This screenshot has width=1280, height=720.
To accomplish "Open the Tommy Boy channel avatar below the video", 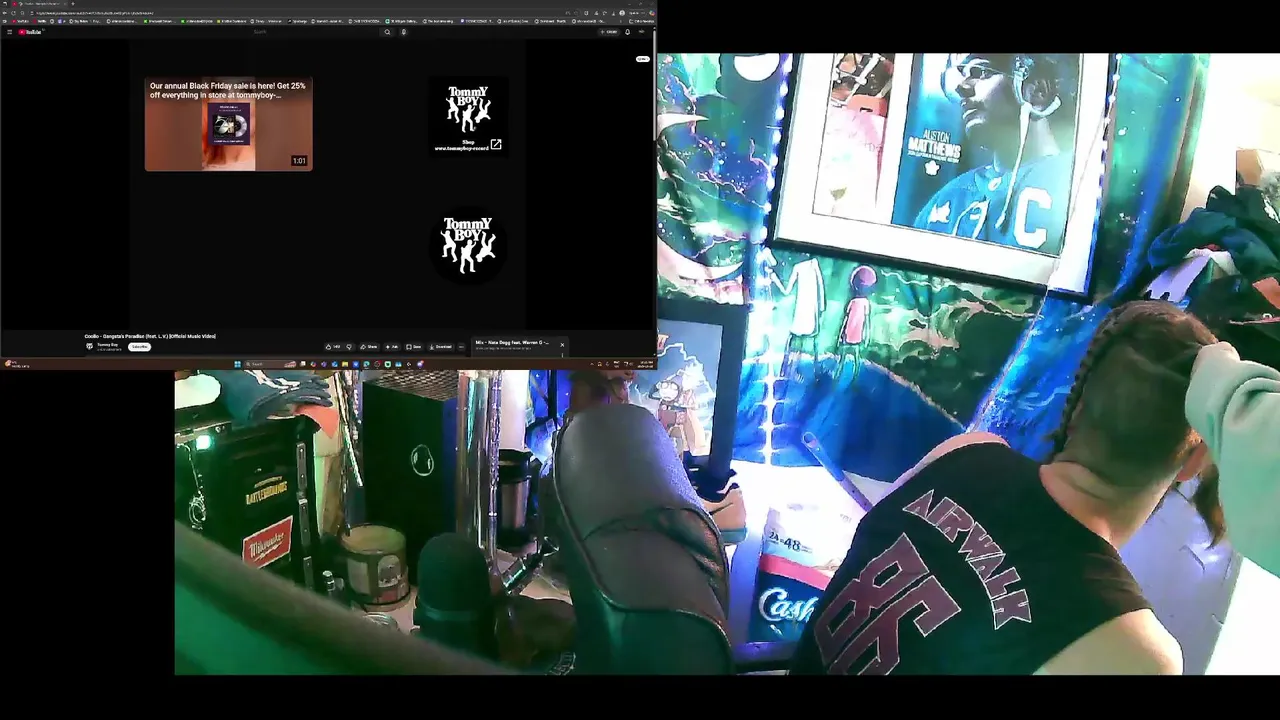I will click(90, 346).
